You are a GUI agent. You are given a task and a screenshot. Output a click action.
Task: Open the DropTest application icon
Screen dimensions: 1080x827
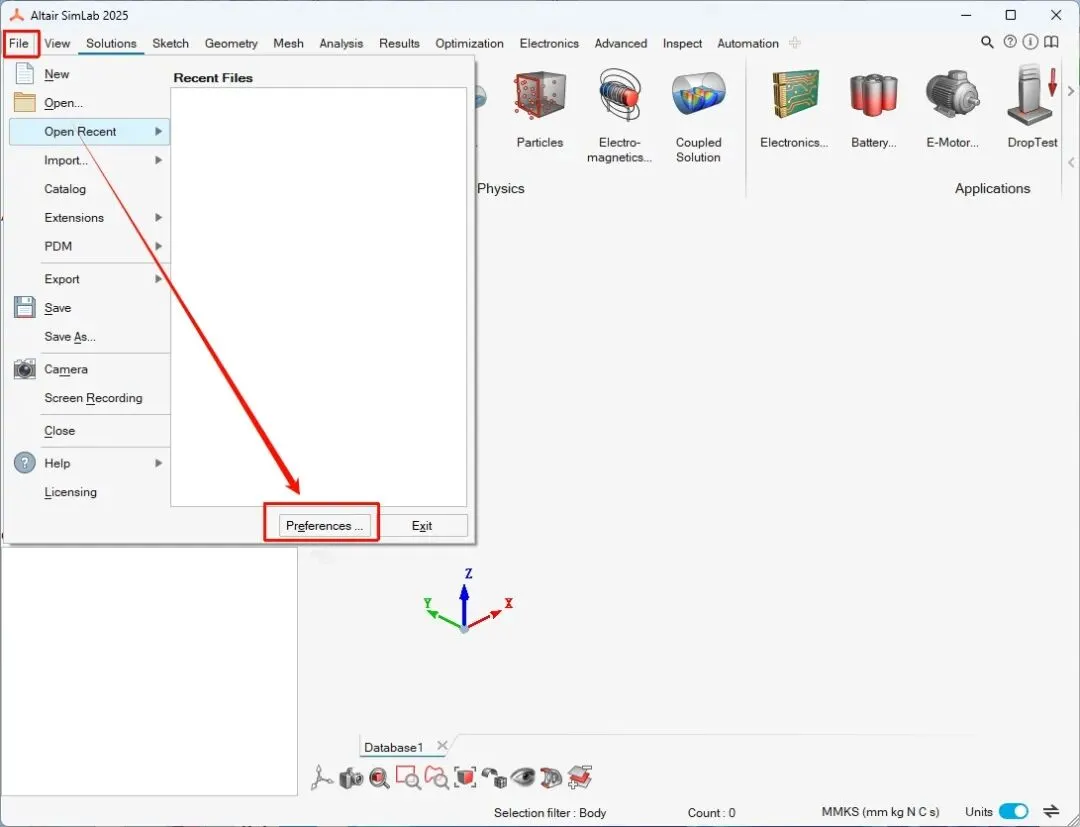click(x=1031, y=95)
